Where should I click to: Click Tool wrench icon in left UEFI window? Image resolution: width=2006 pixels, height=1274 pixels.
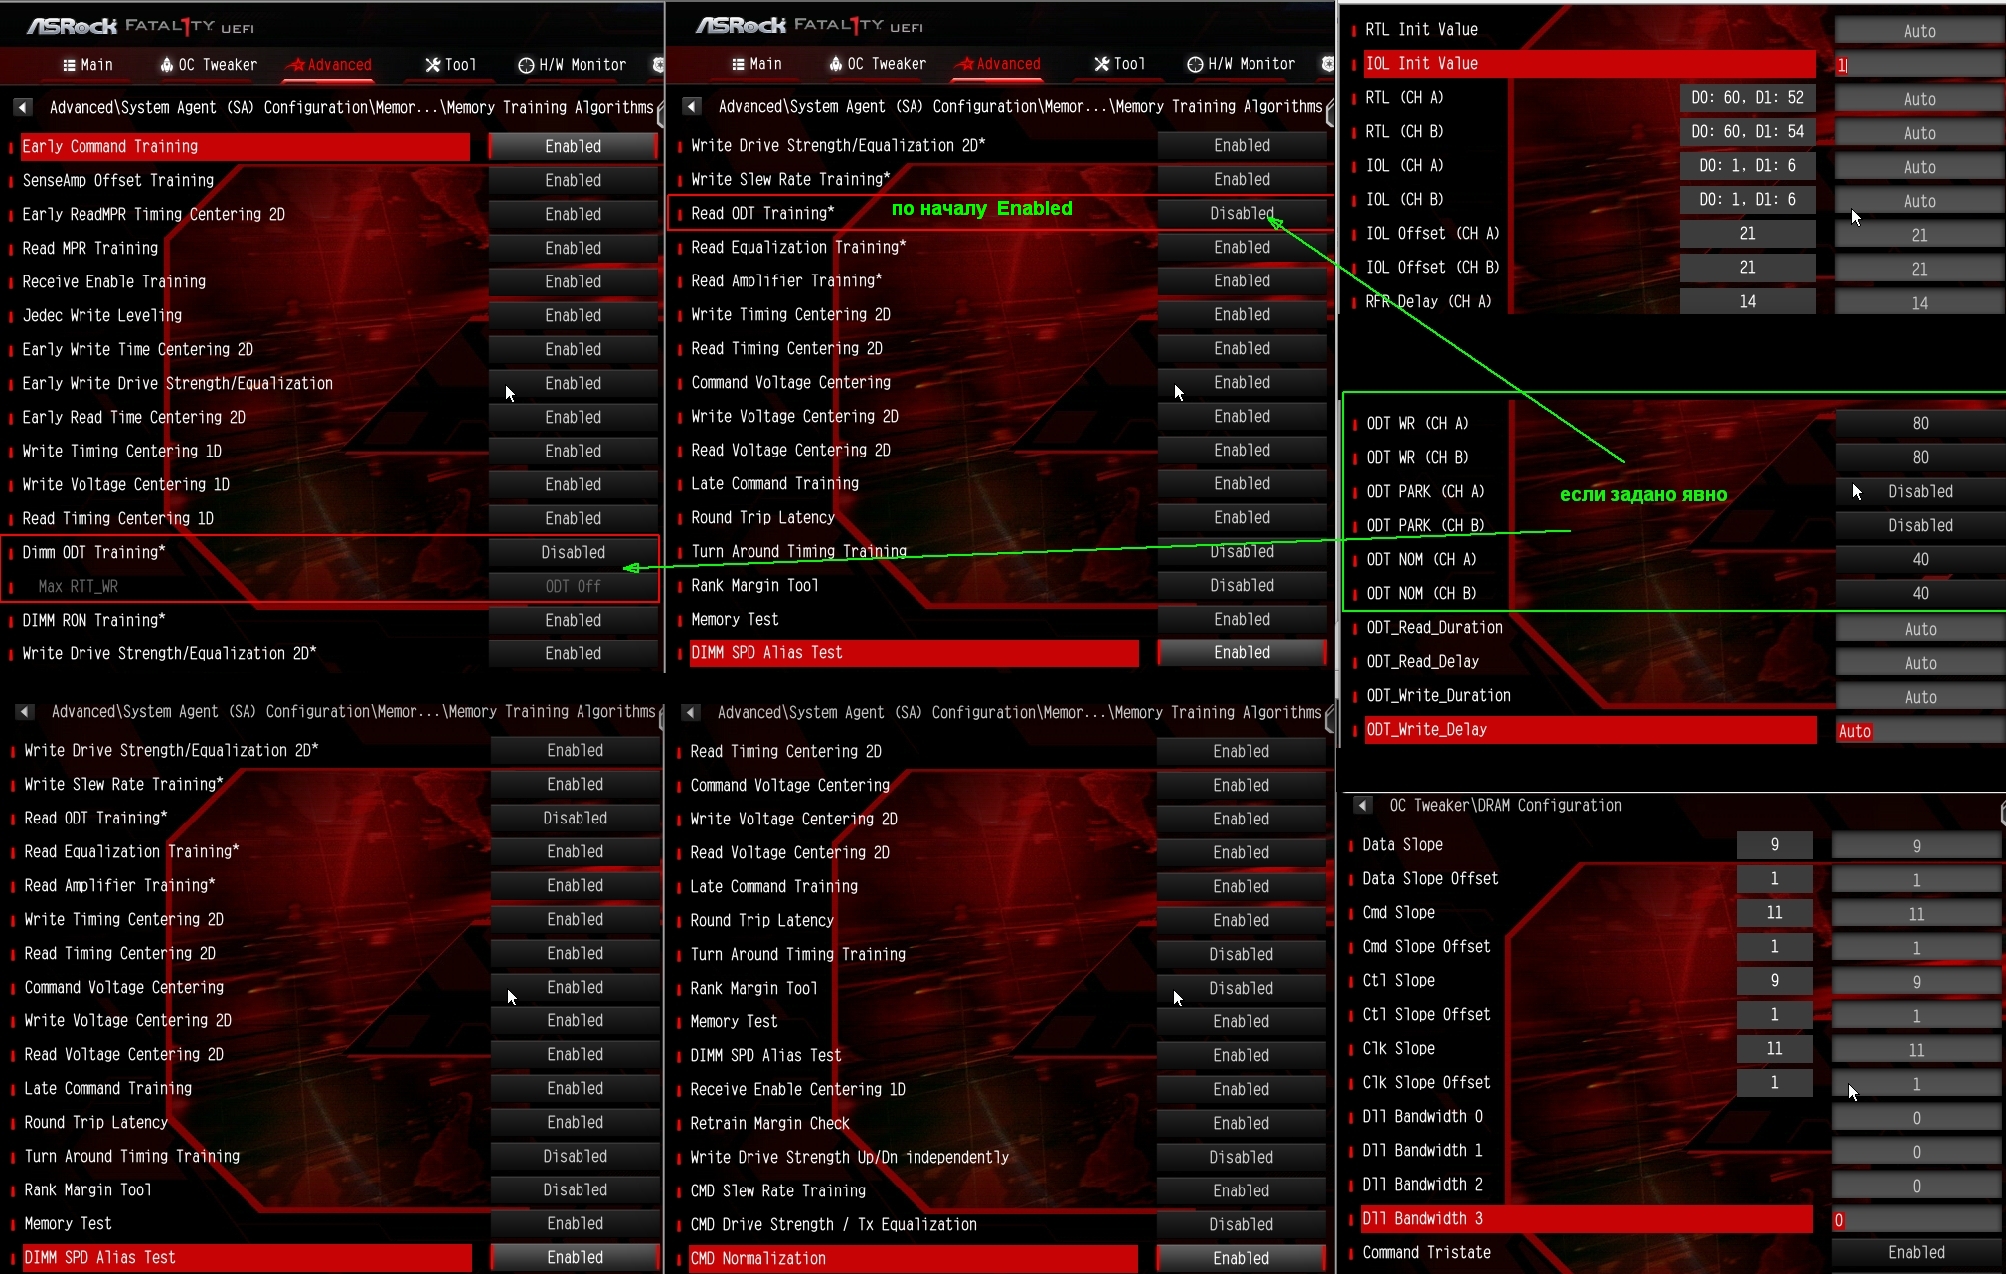[x=433, y=65]
